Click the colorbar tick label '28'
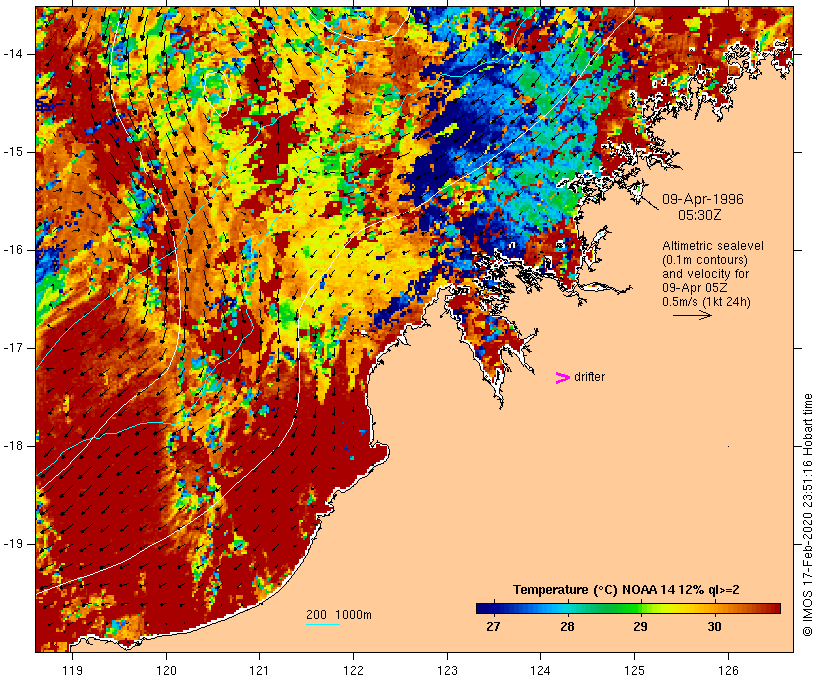 click(x=567, y=626)
